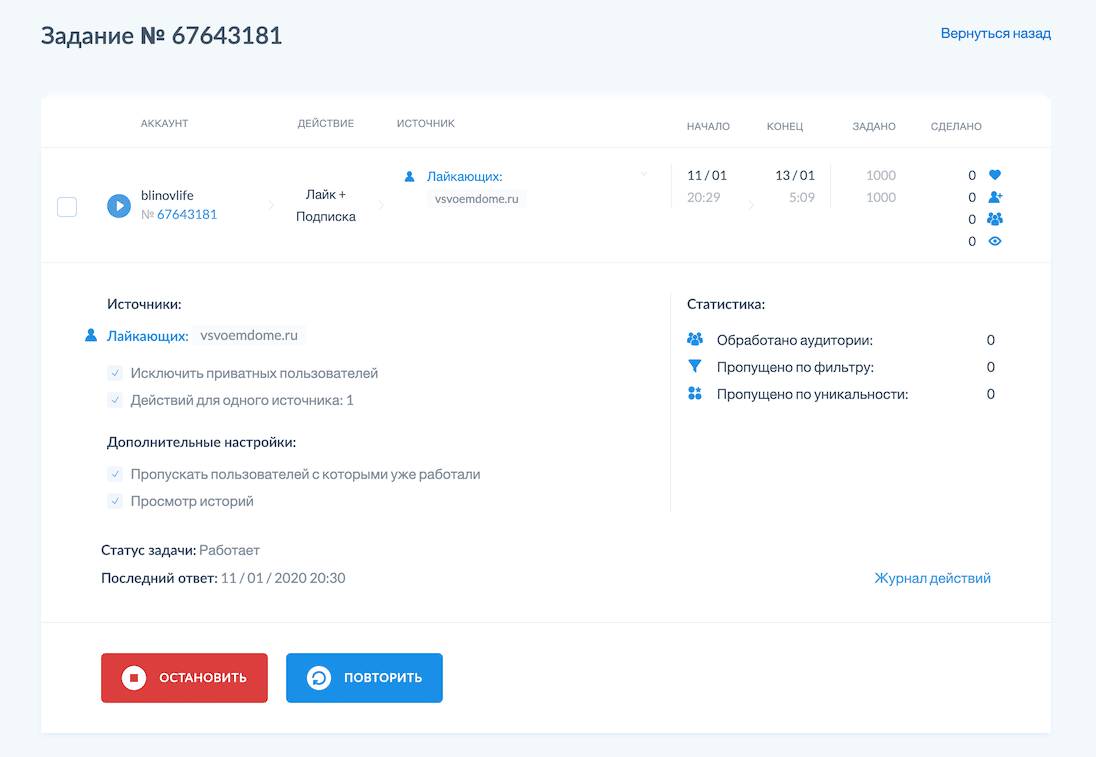This screenshot has width=1096, height=757.
Task: Click the audience processed people icon
Action: click(695, 340)
